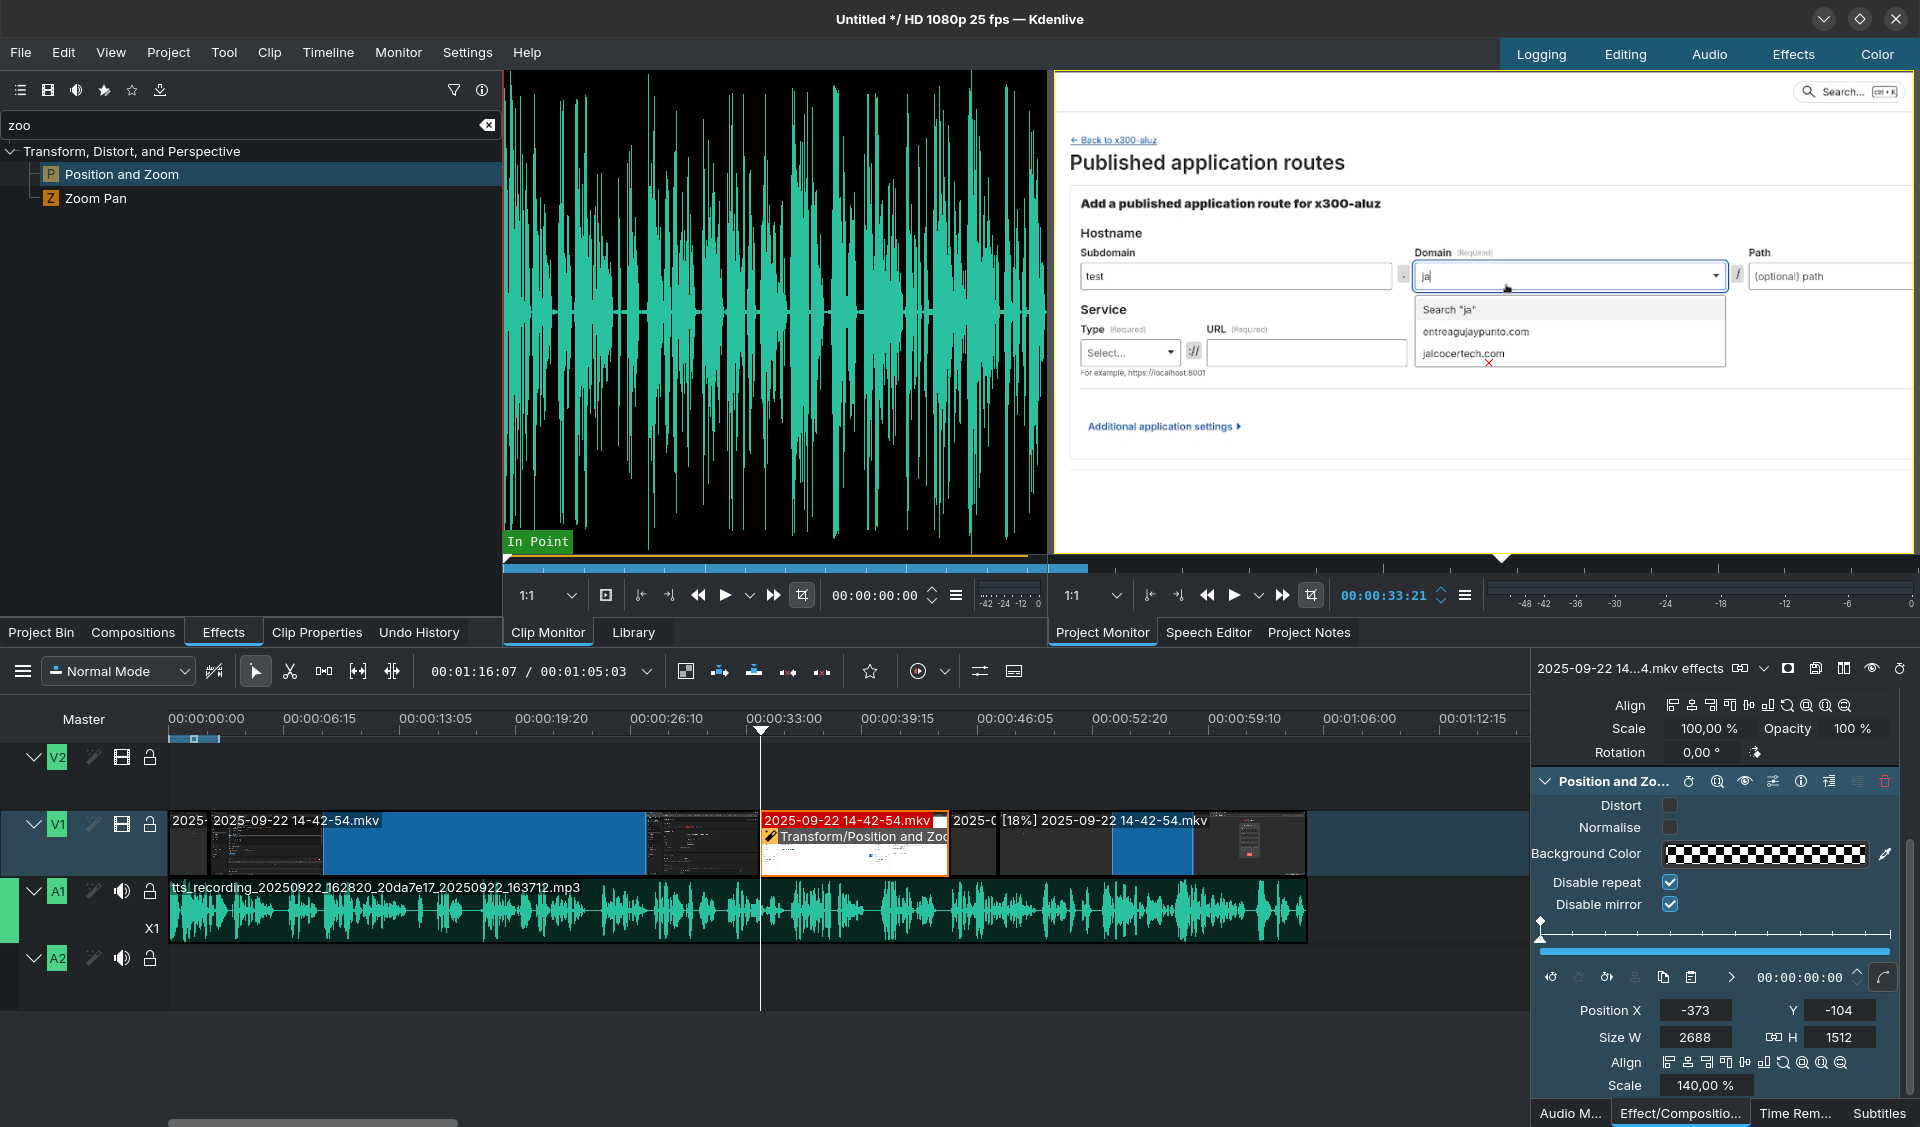Delete the Position and Zoom effect
The height and width of the screenshot is (1127, 1920).
1885,782
